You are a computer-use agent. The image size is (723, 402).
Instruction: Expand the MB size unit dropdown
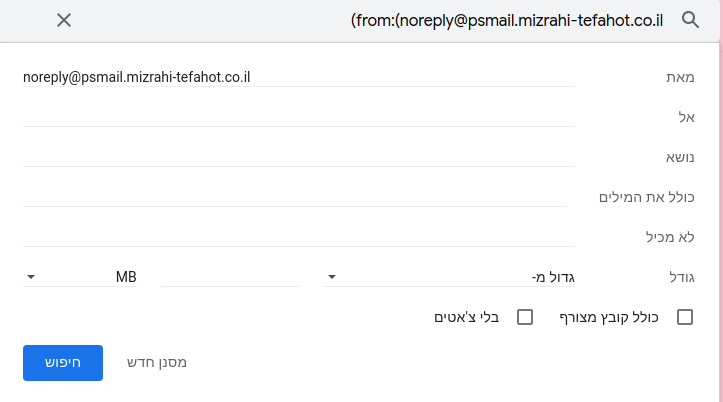point(80,277)
